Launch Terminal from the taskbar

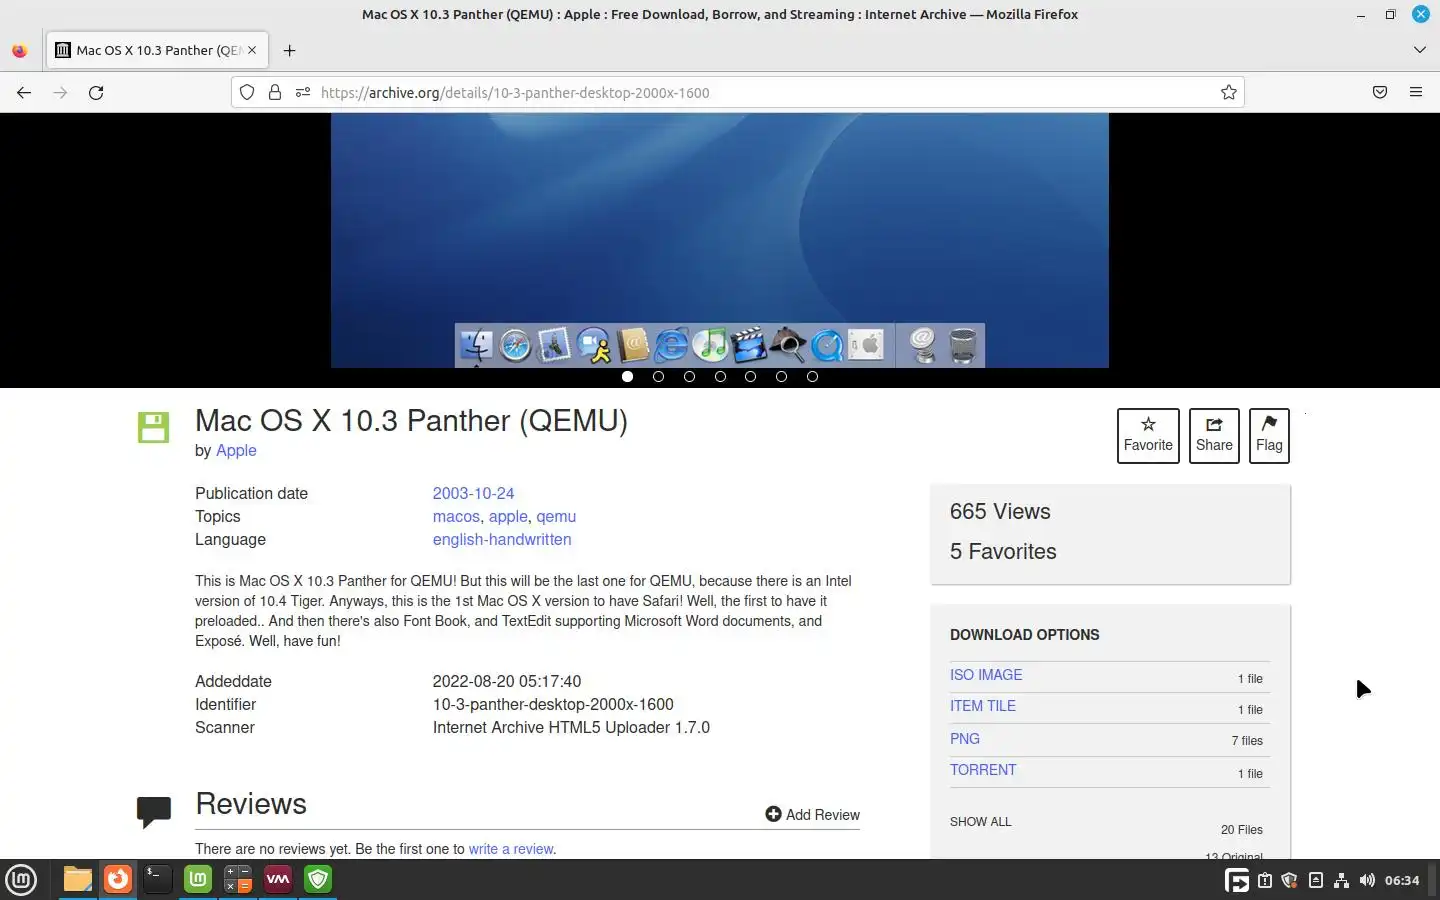coord(158,879)
